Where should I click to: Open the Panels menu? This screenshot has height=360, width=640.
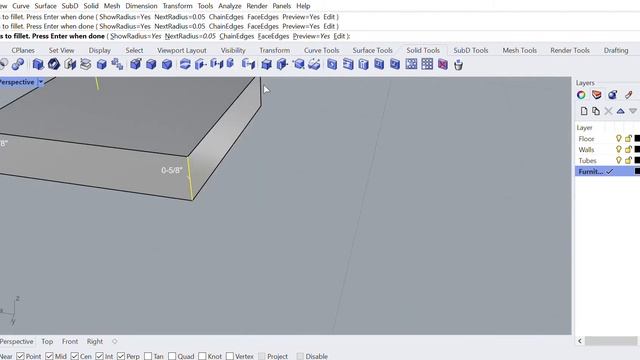click(x=281, y=6)
